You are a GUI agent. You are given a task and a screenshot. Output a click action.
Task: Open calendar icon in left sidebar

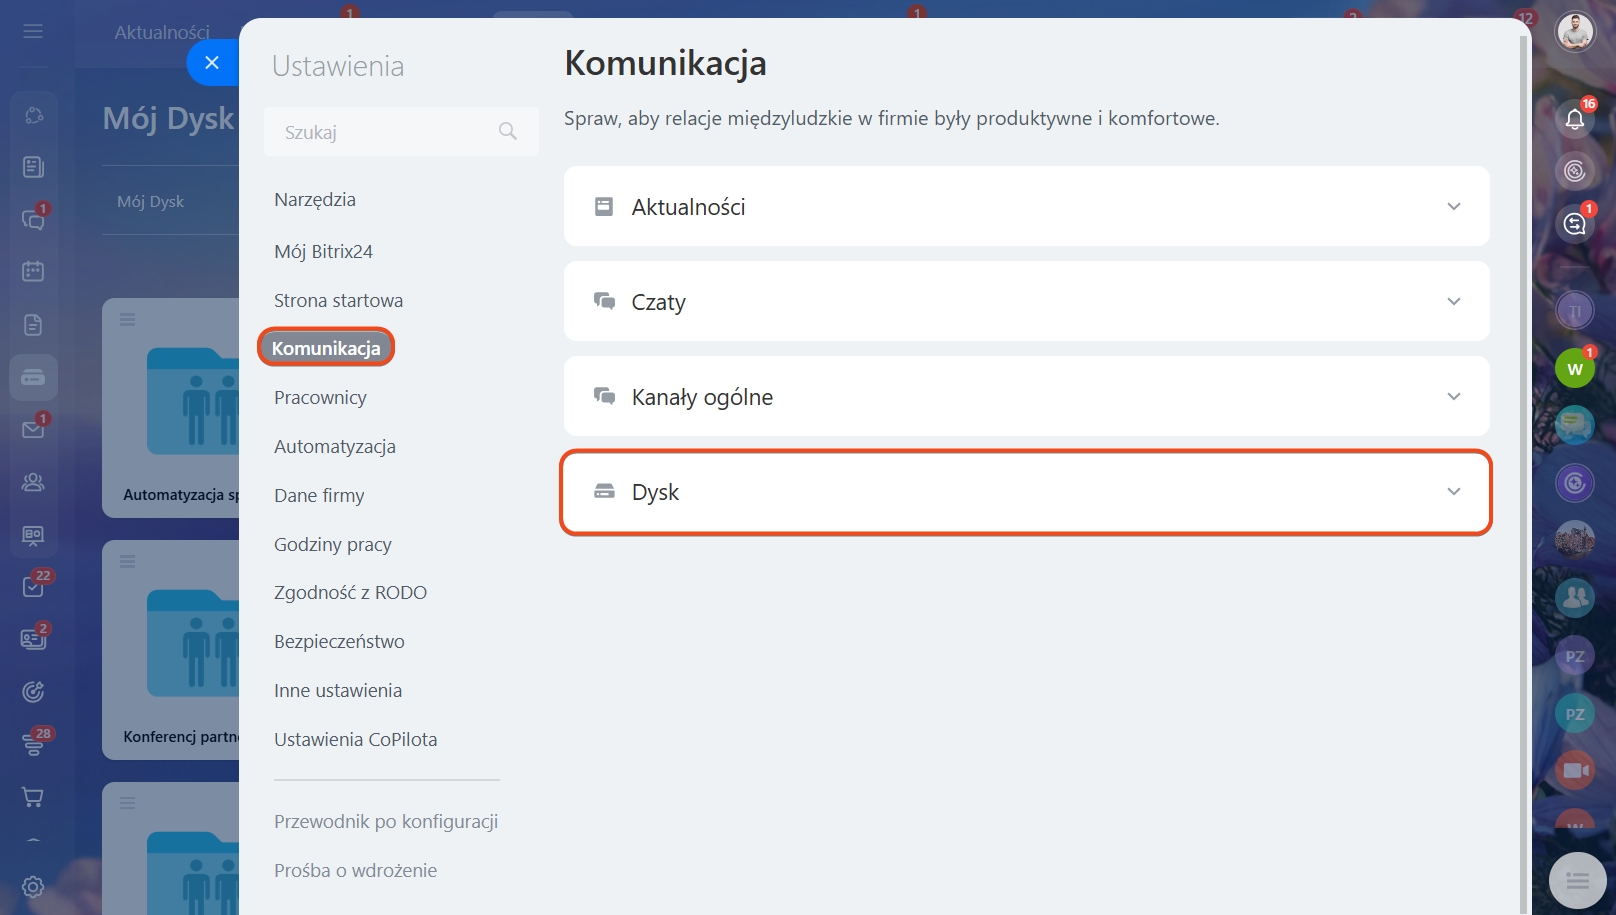(x=33, y=271)
